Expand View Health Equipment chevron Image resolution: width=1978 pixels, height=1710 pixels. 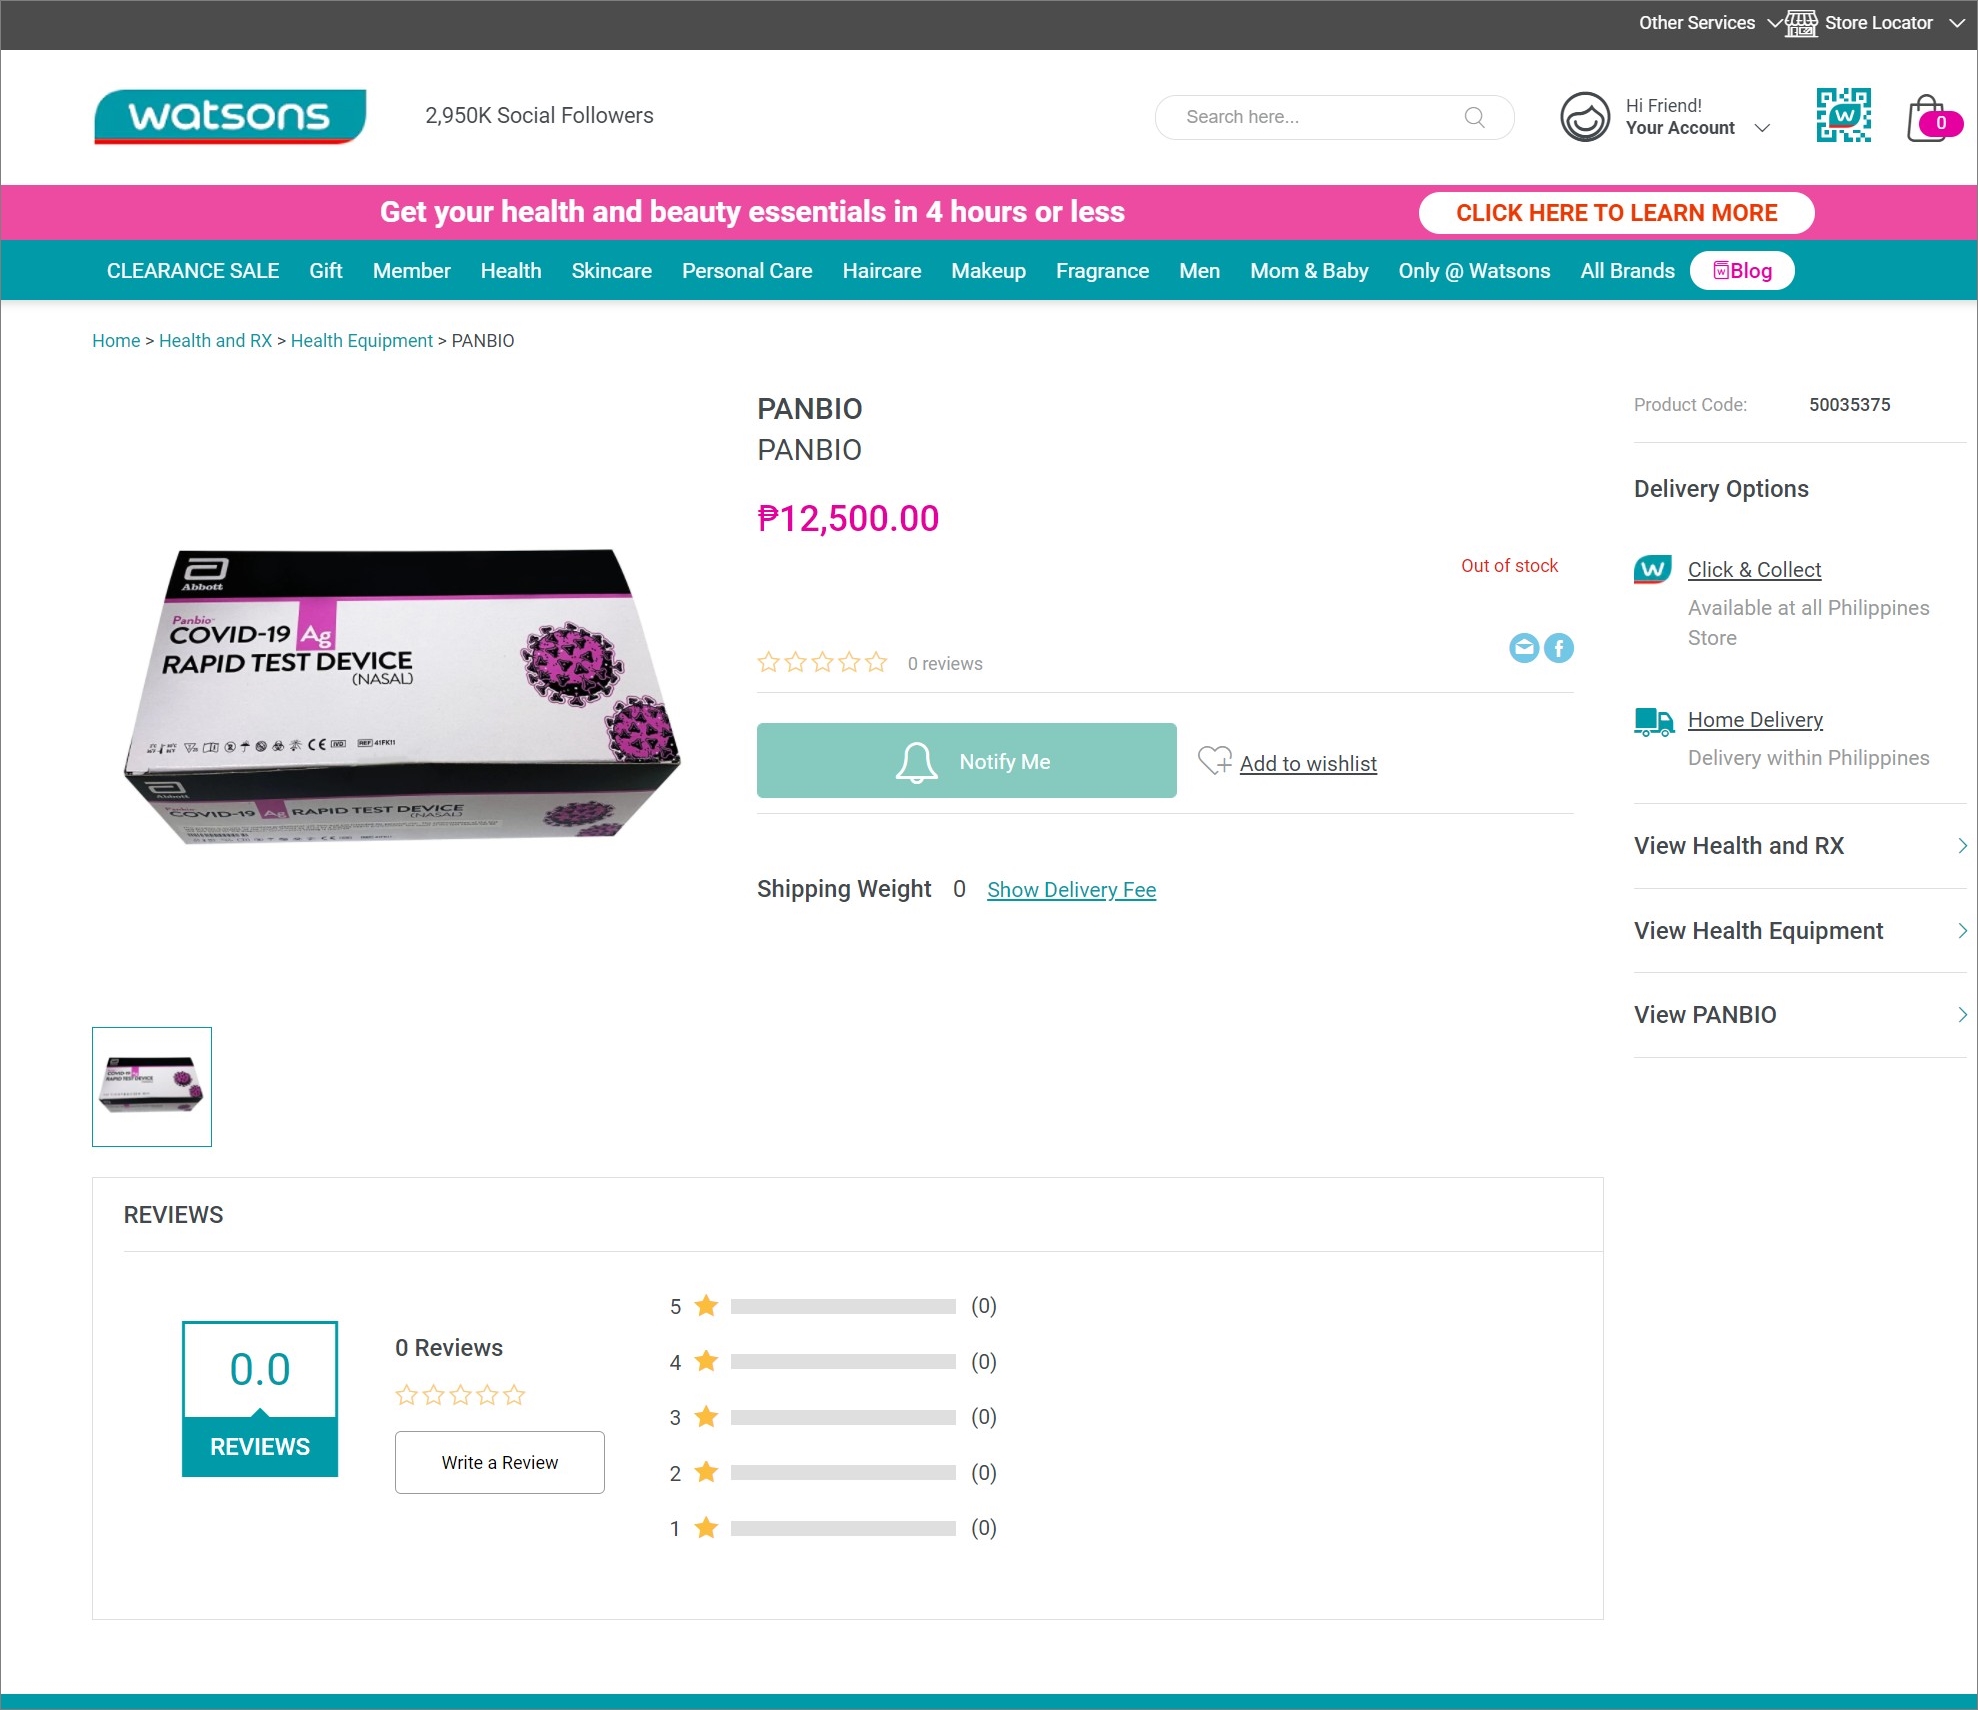point(1961,931)
